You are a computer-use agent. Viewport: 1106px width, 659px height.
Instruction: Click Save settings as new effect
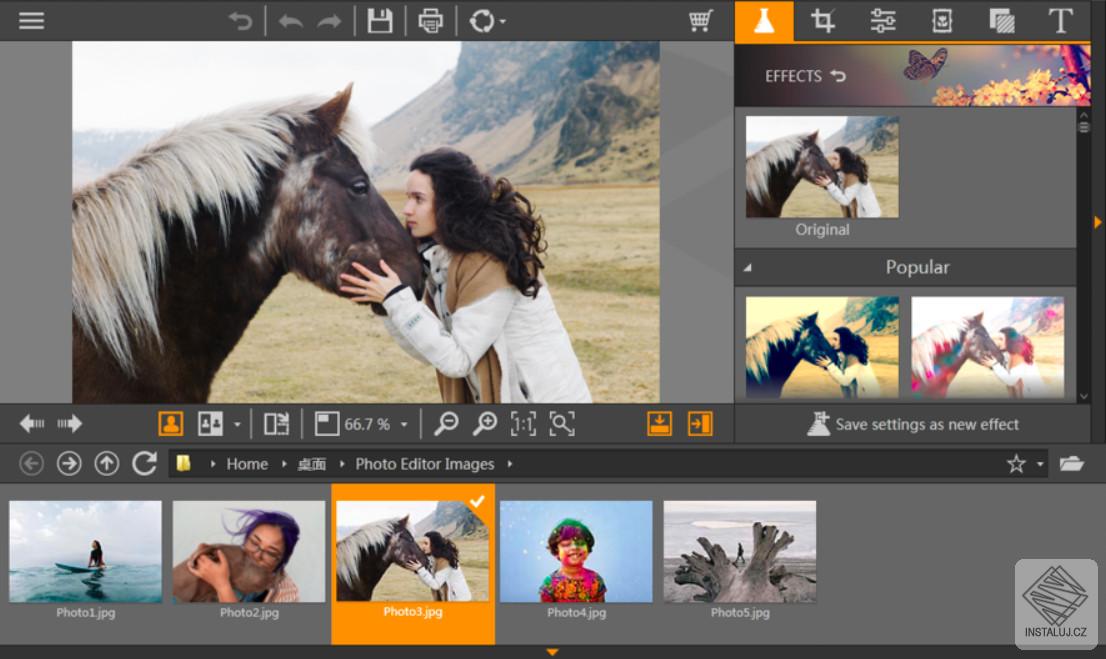tap(913, 424)
